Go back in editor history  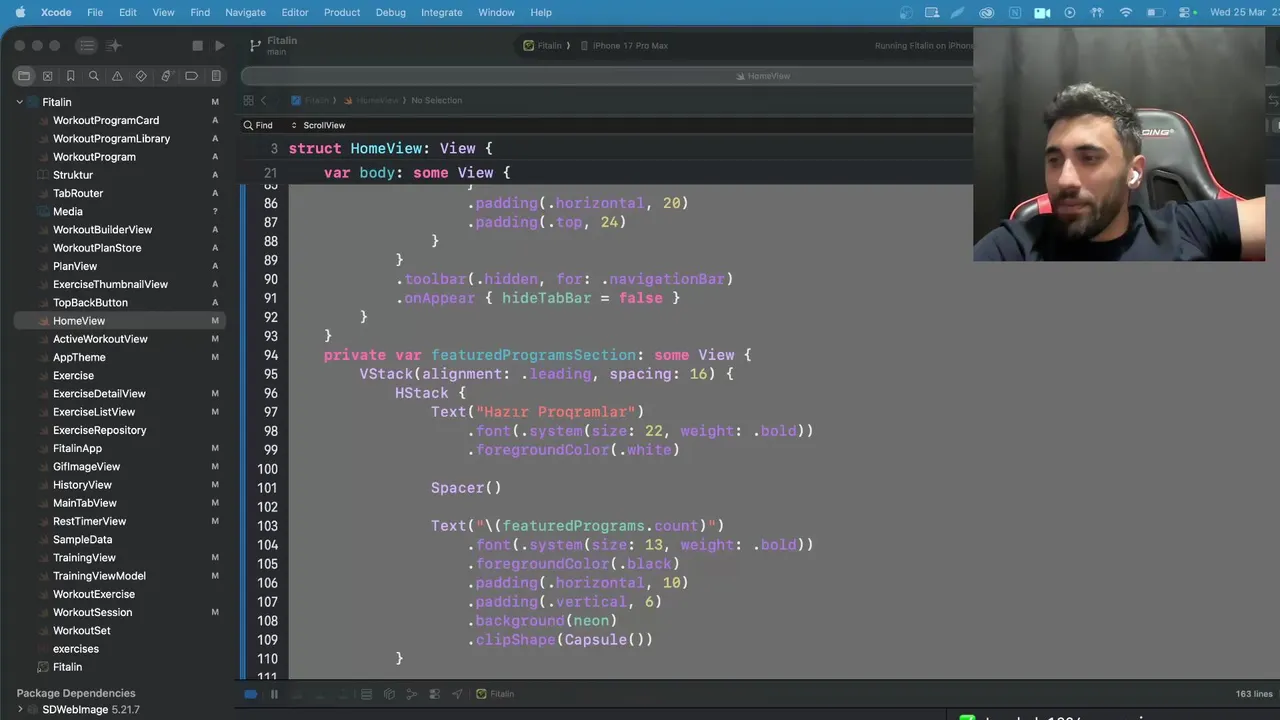click(264, 100)
